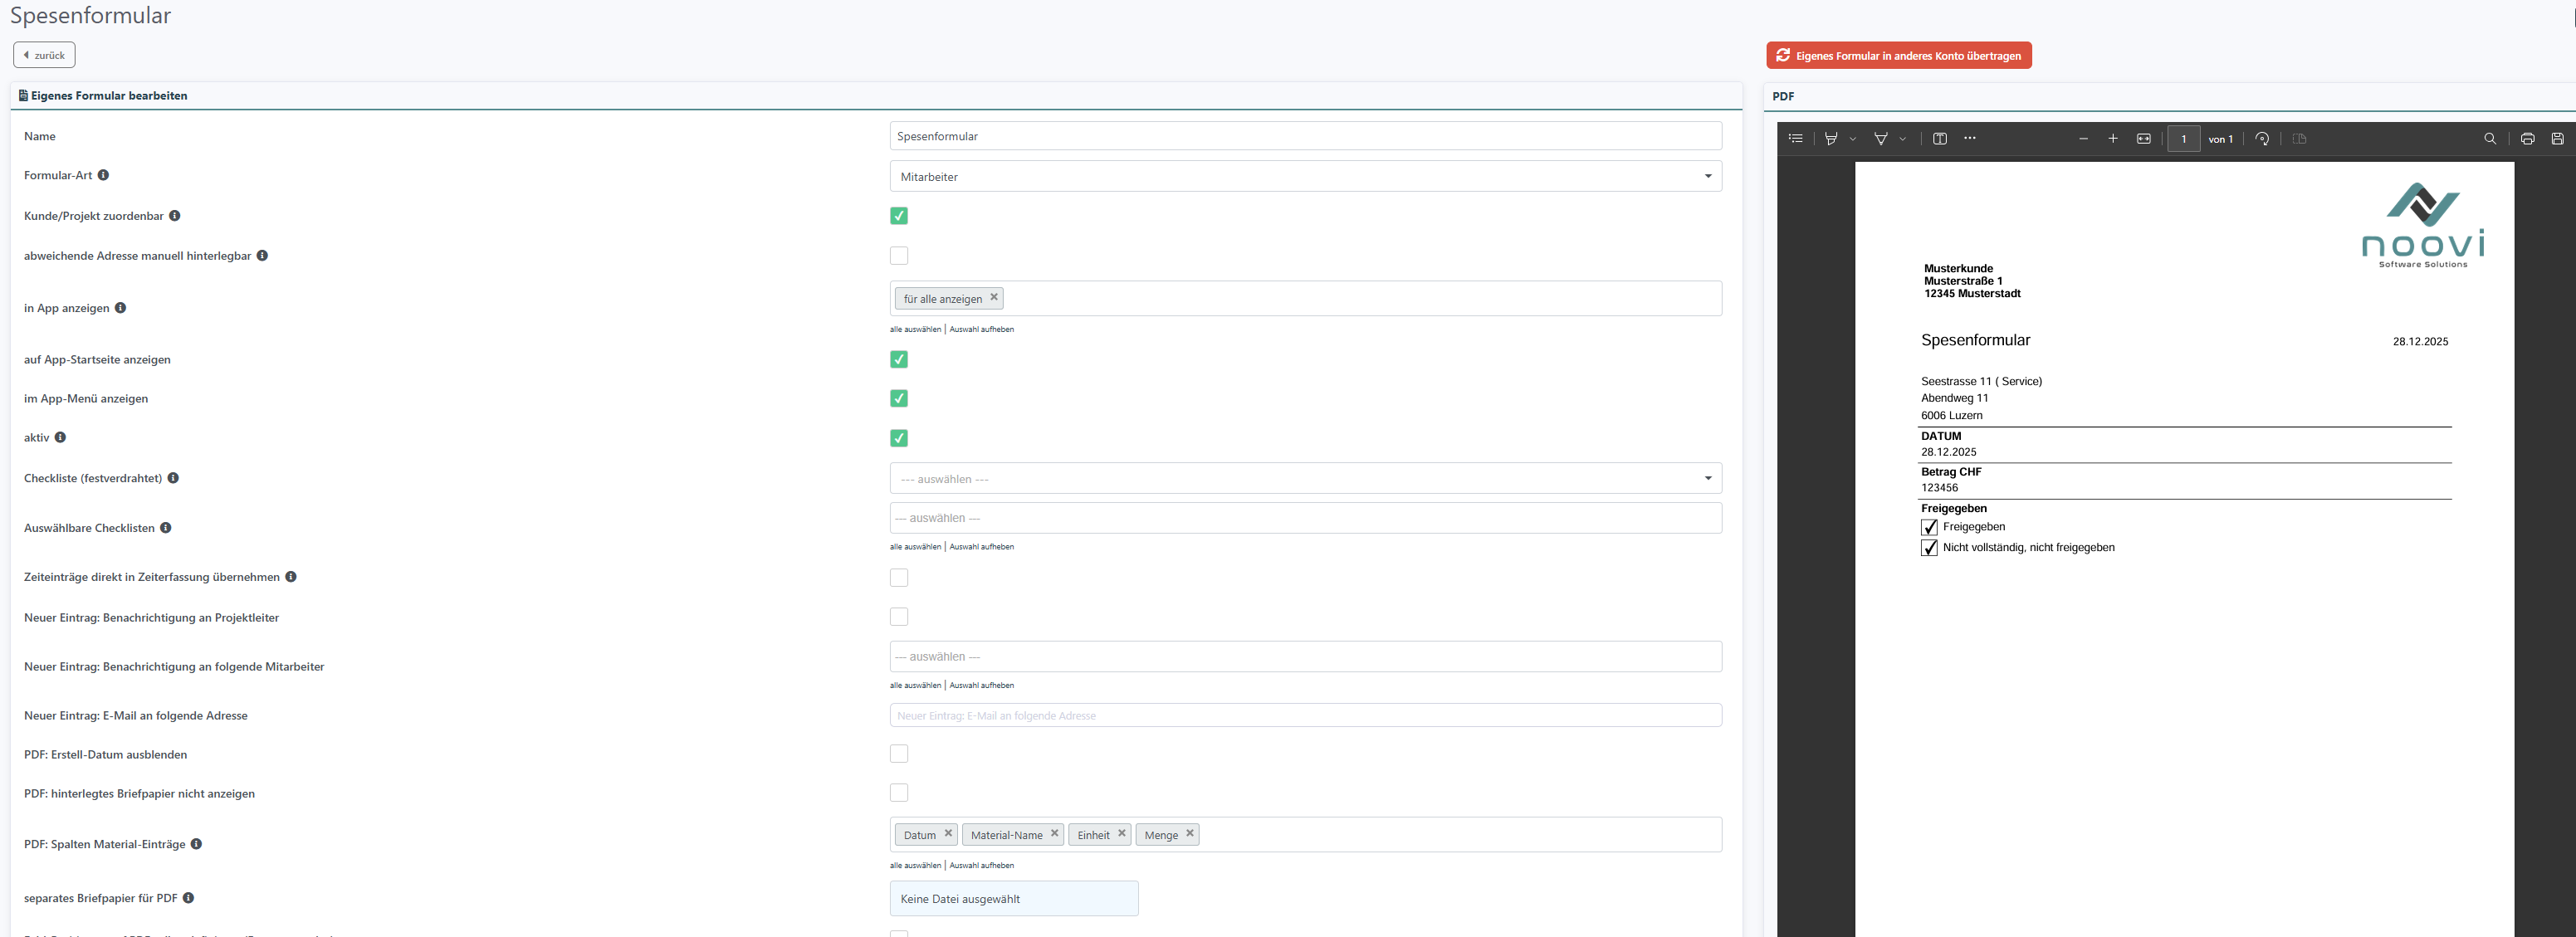The height and width of the screenshot is (937, 2576).
Task: Click the Name input field
Action: 1304,136
